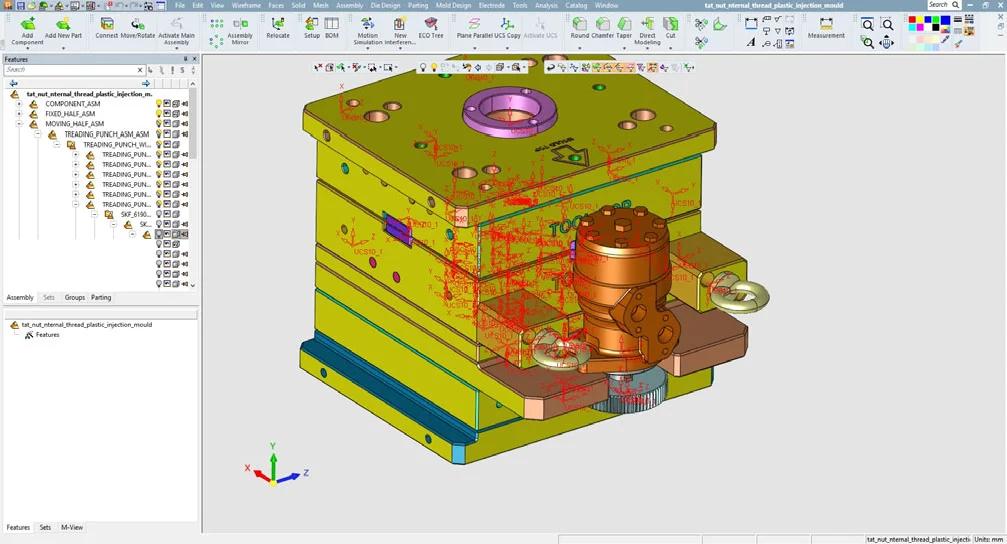
Task: Switch to the Parting tab in Features panel
Action: 101,297
